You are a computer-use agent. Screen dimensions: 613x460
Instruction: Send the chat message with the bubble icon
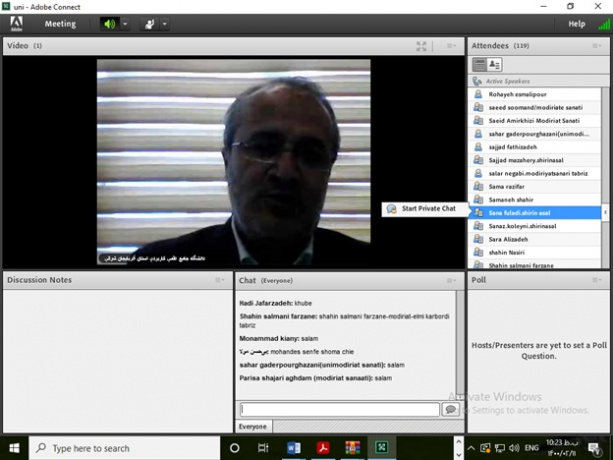(450, 409)
